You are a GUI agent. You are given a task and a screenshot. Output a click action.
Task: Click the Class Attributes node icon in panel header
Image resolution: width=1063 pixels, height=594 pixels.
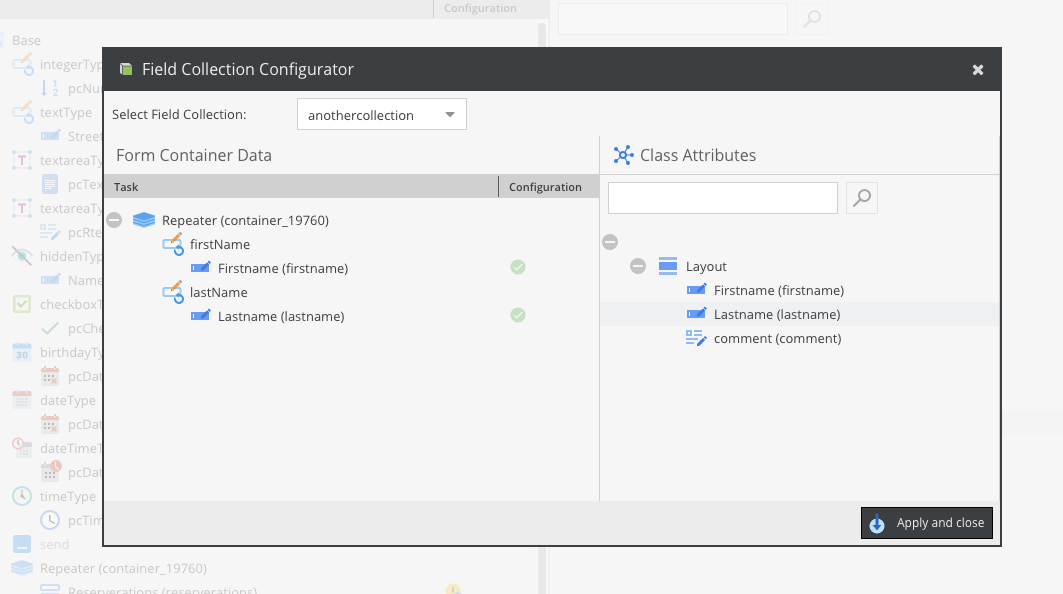tap(623, 155)
